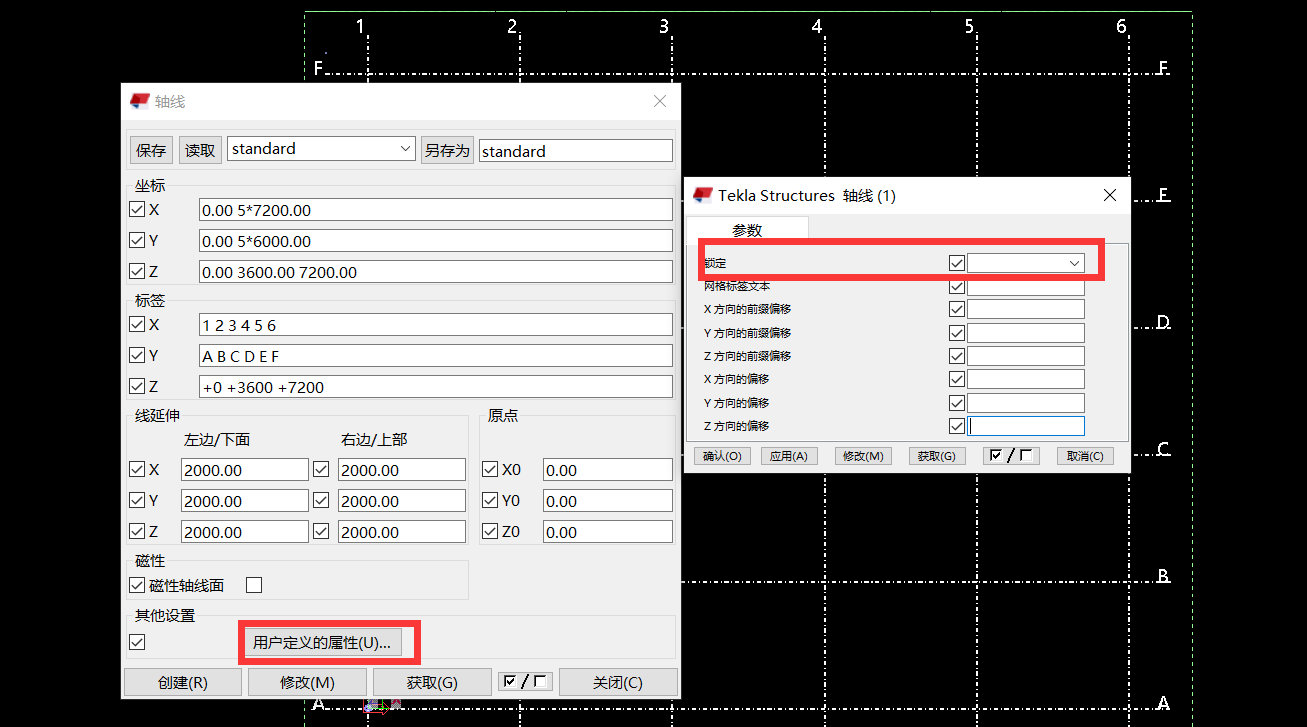Click the 坐标 X field 0.00 5*7200.00
Viewport: 1307px width, 727px height.
point(436,210)
